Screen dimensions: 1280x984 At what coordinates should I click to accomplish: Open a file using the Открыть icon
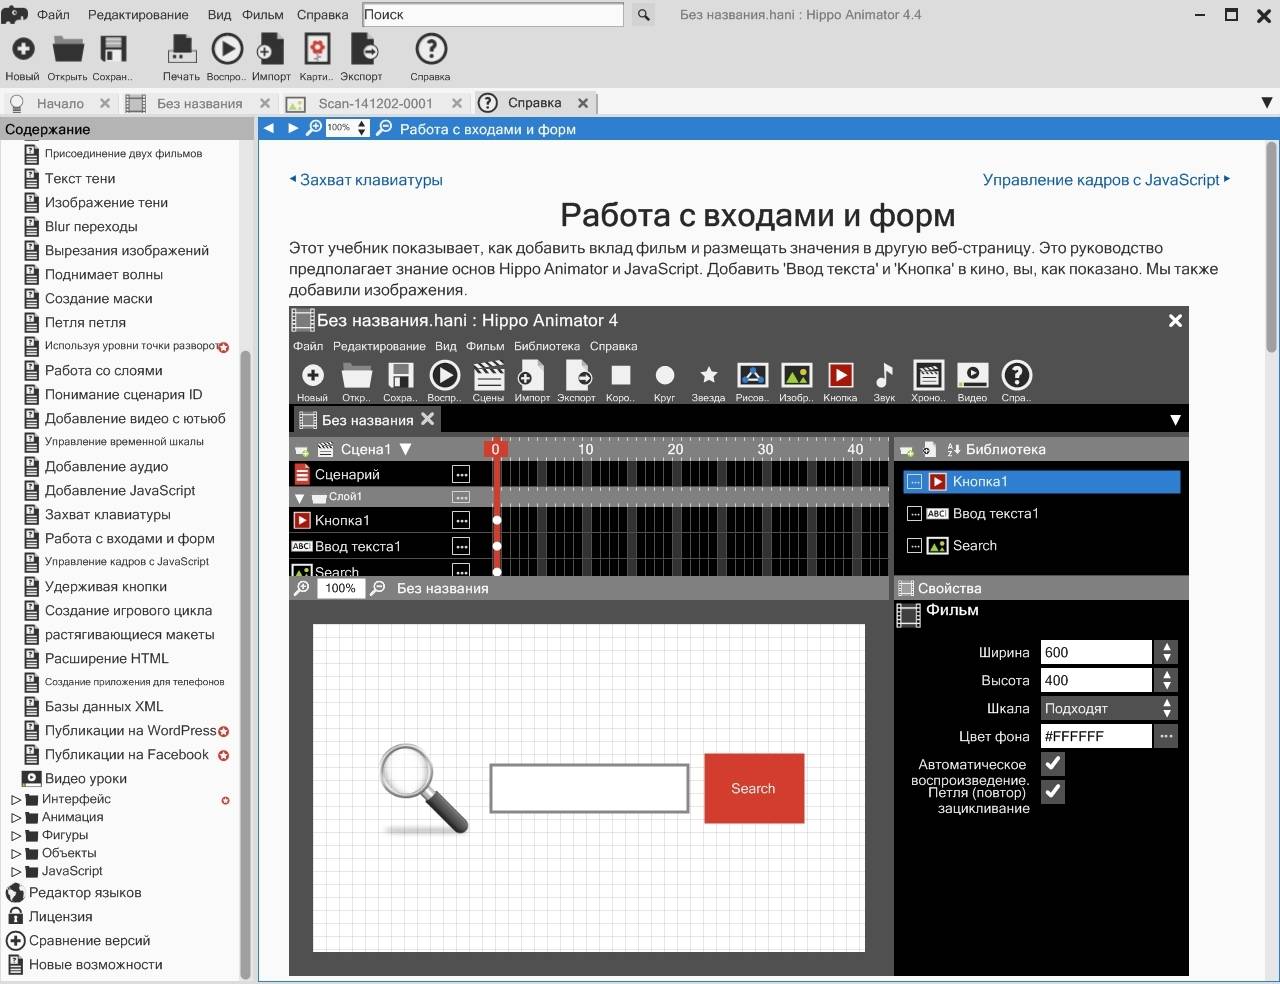coord(68,49)
